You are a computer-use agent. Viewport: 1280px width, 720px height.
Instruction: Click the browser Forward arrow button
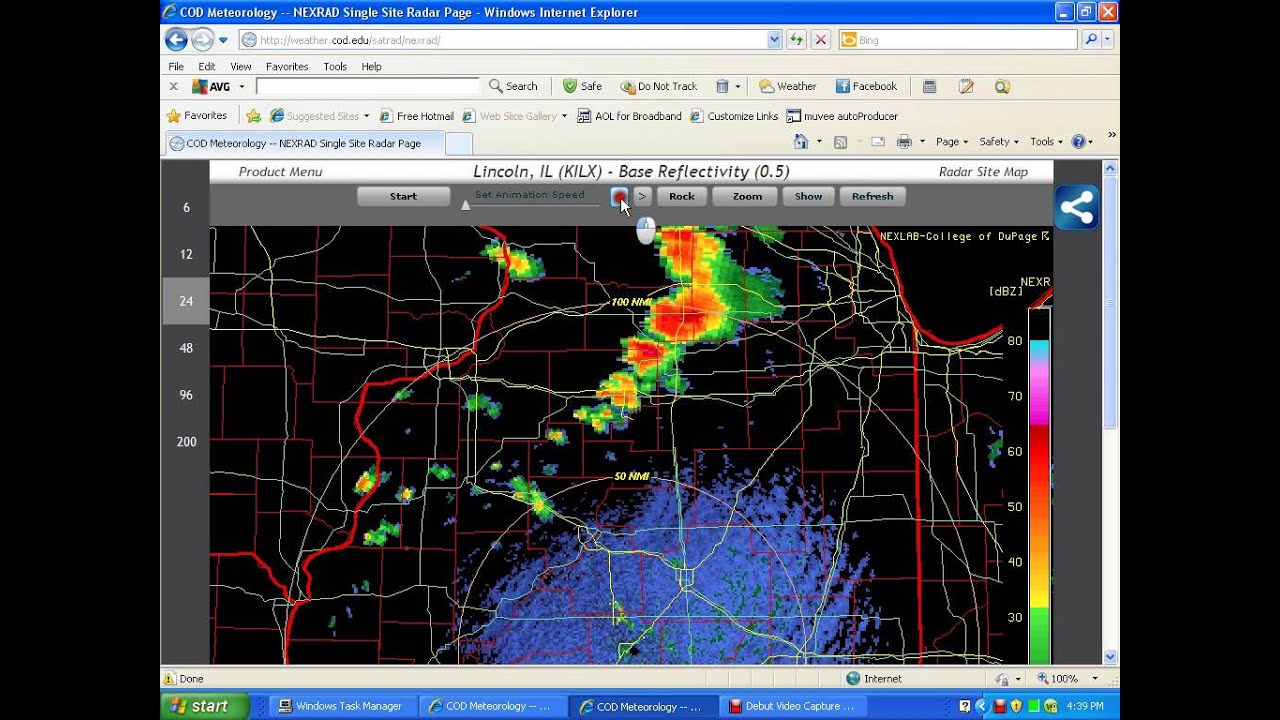(x=202, y=40)
